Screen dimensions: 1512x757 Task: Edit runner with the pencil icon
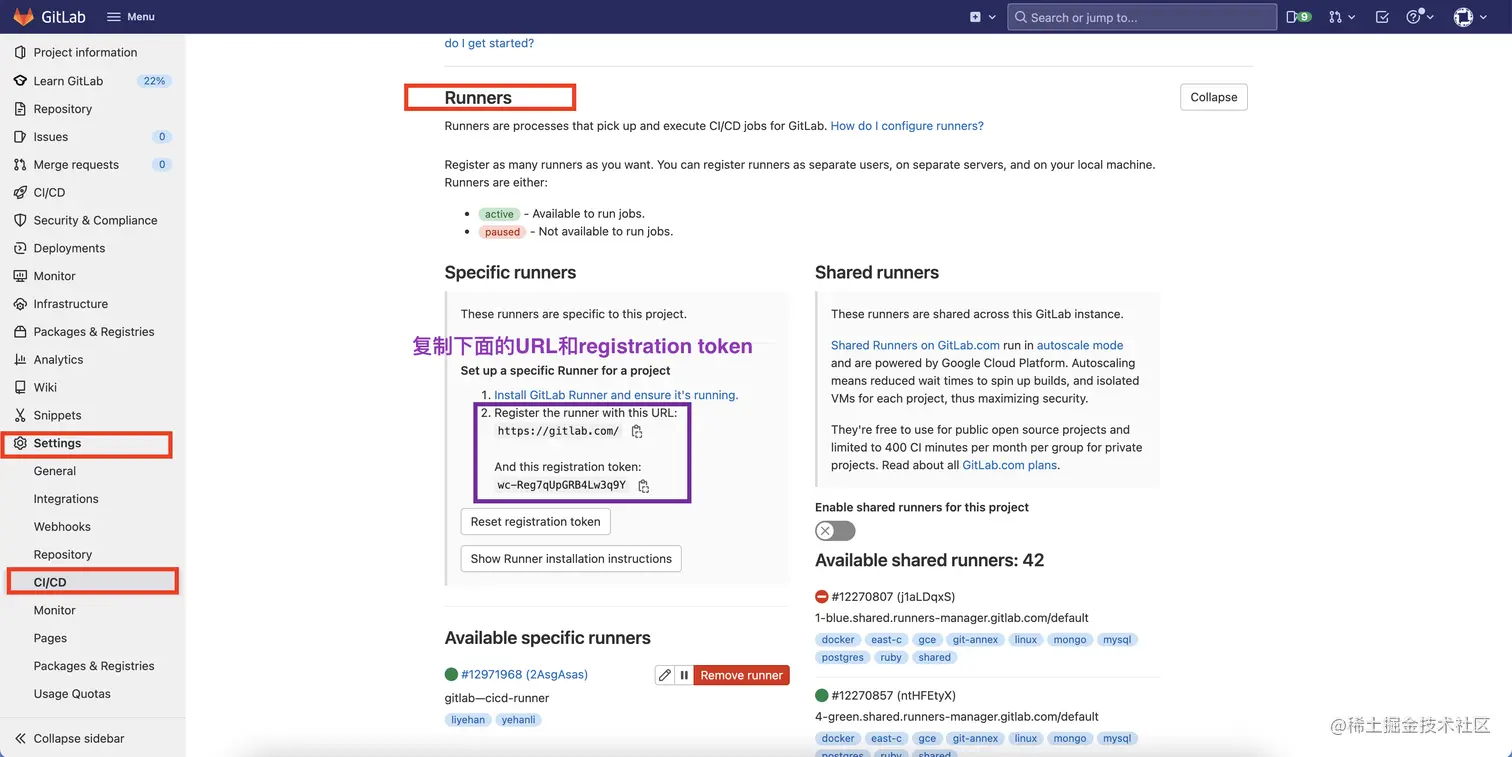665,675
